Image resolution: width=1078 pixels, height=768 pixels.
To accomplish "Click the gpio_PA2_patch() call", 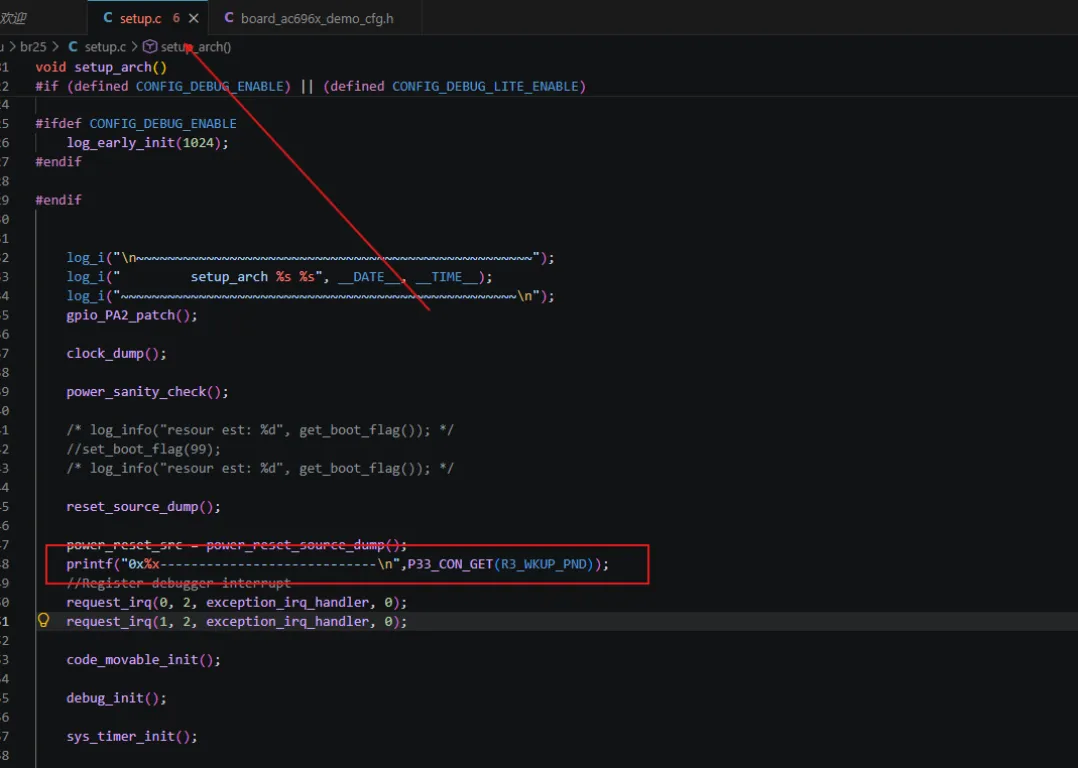I will [132, 316].
